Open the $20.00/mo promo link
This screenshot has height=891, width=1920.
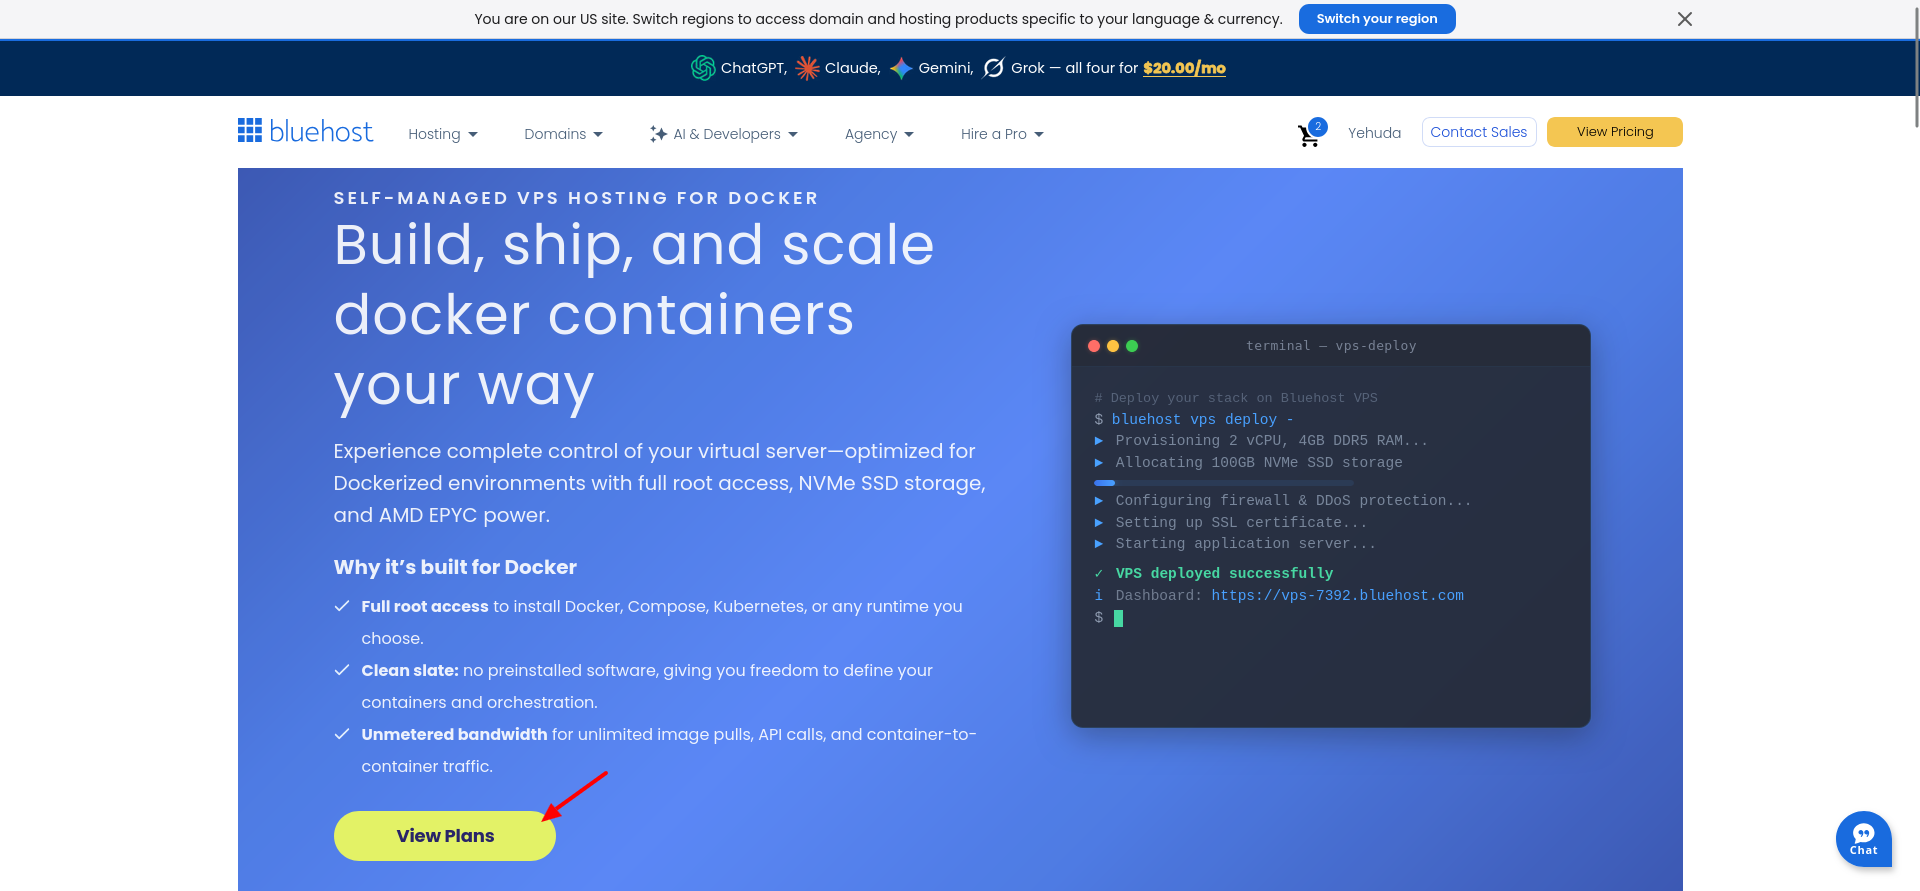tap(1184, 68)
